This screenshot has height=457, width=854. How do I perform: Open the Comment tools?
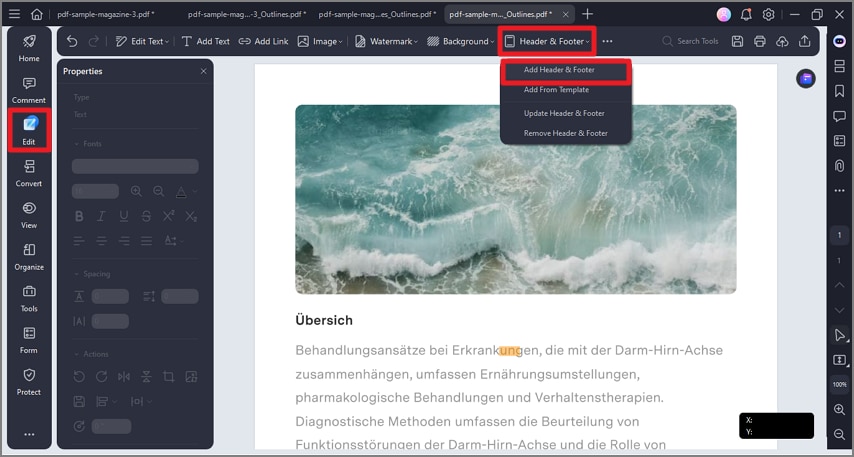point(29,90)
